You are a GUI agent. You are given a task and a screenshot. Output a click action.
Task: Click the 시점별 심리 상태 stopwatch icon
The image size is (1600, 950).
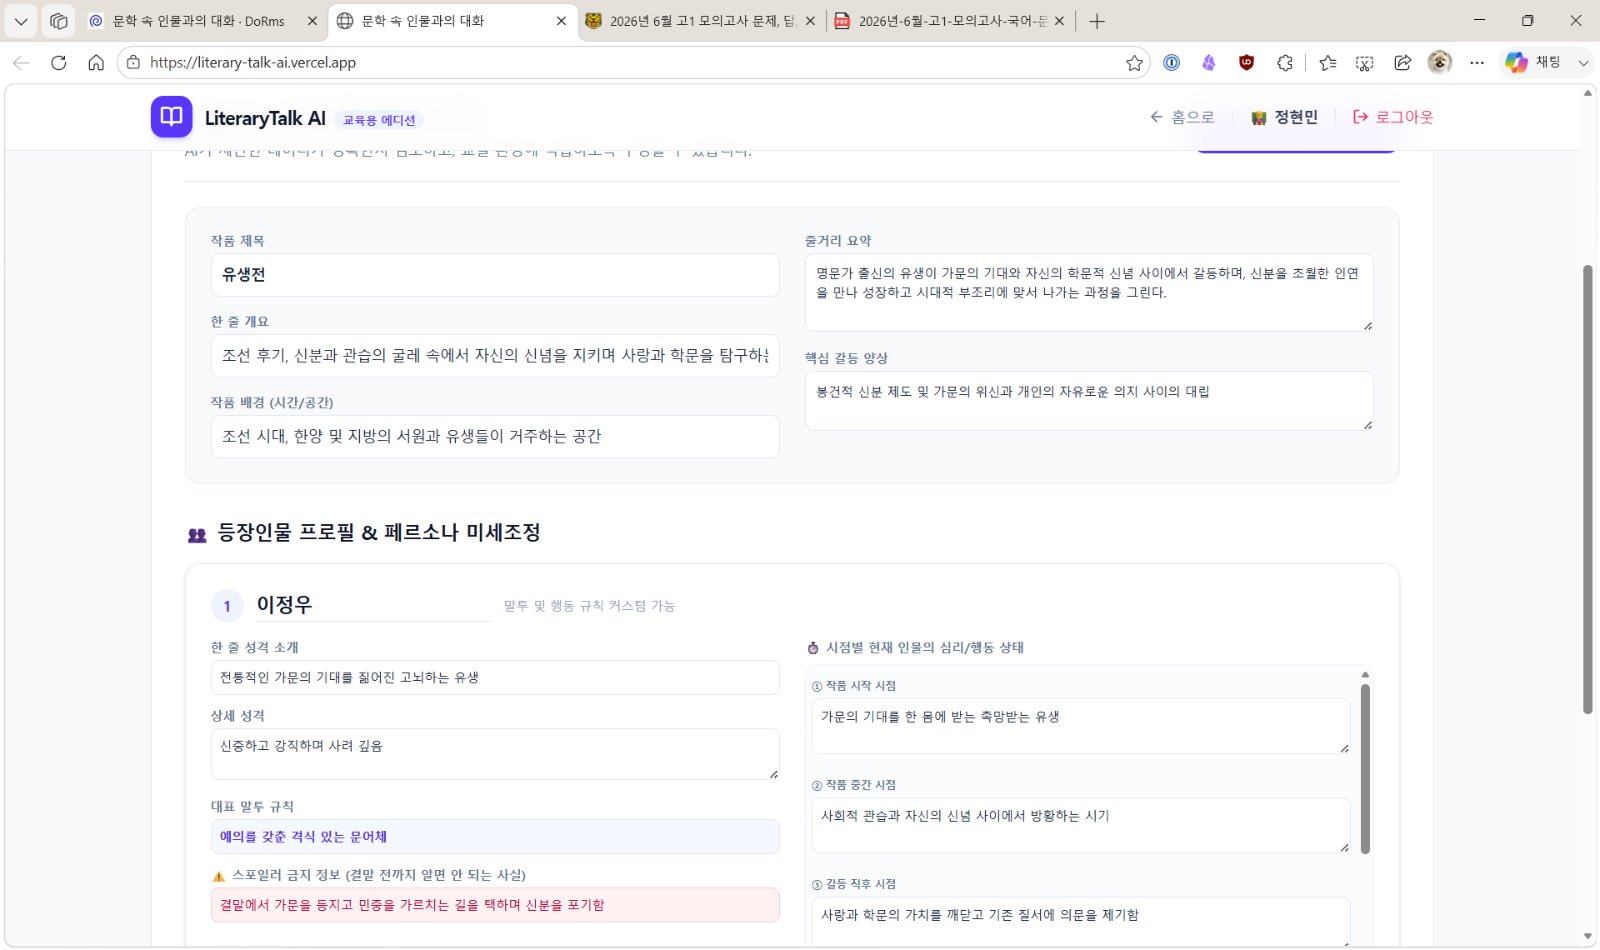pyautogui.click(x=813, y=648)
